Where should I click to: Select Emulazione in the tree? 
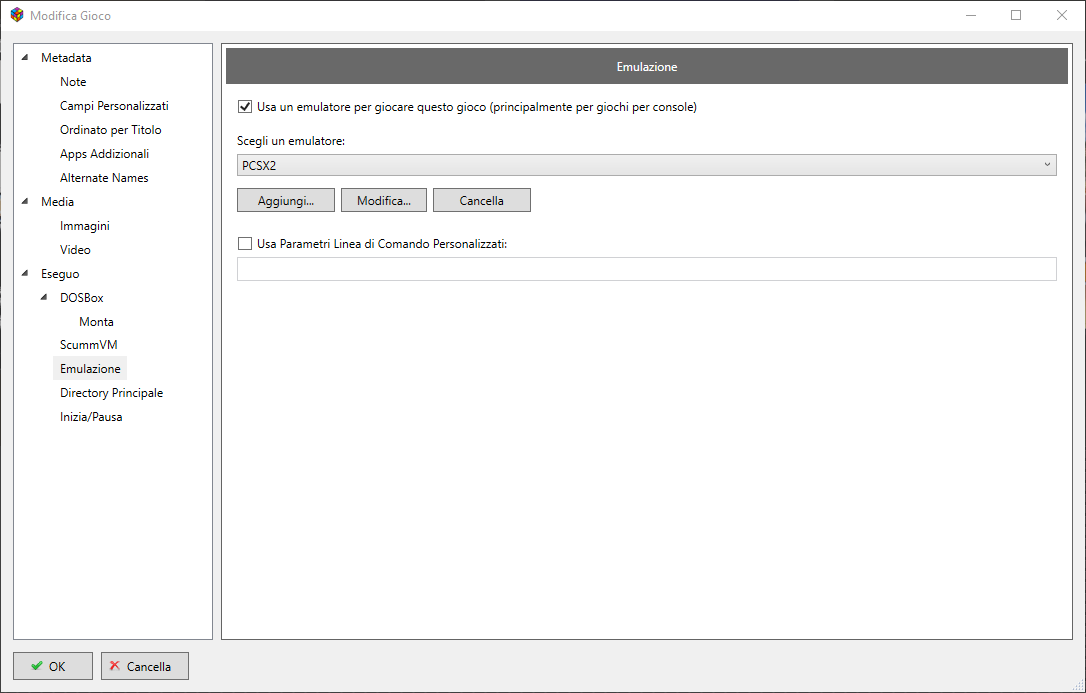point(90,369)
